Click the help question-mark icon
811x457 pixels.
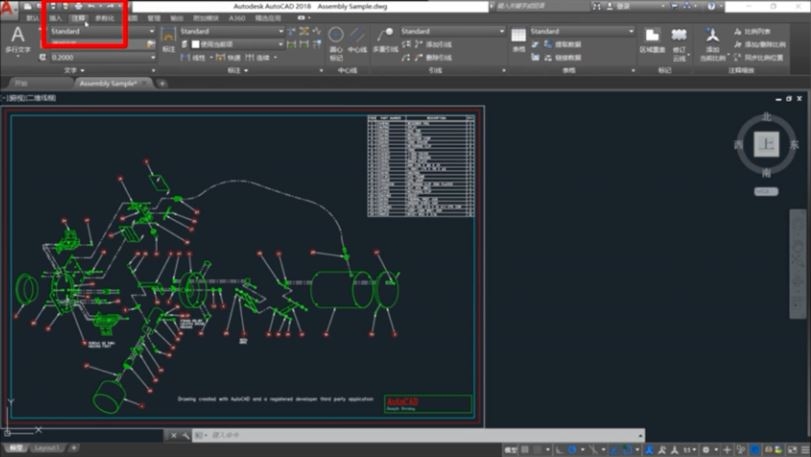coord(712,6)
